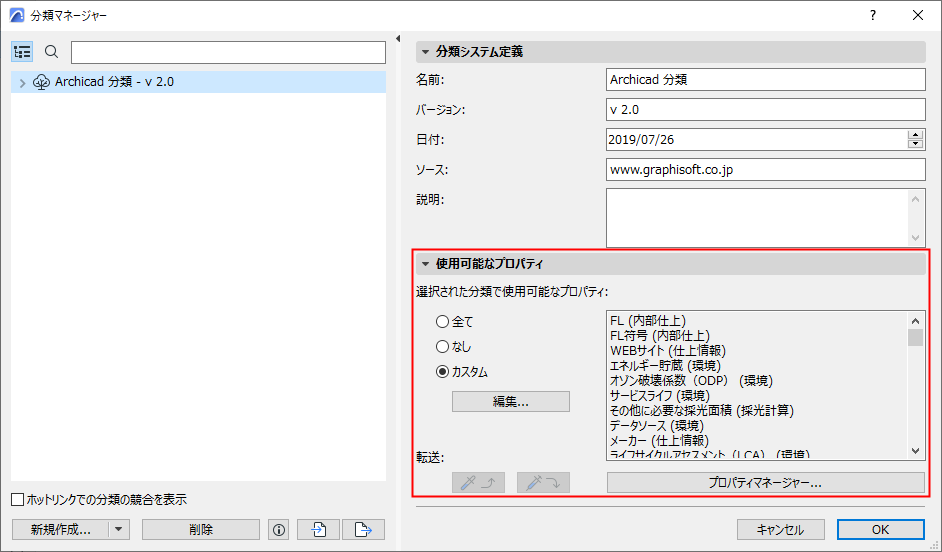Select エネルギー貯蔵 (環境) list entry
The height and width of the screenshot is (552, 942).
(x=665, y=366)
